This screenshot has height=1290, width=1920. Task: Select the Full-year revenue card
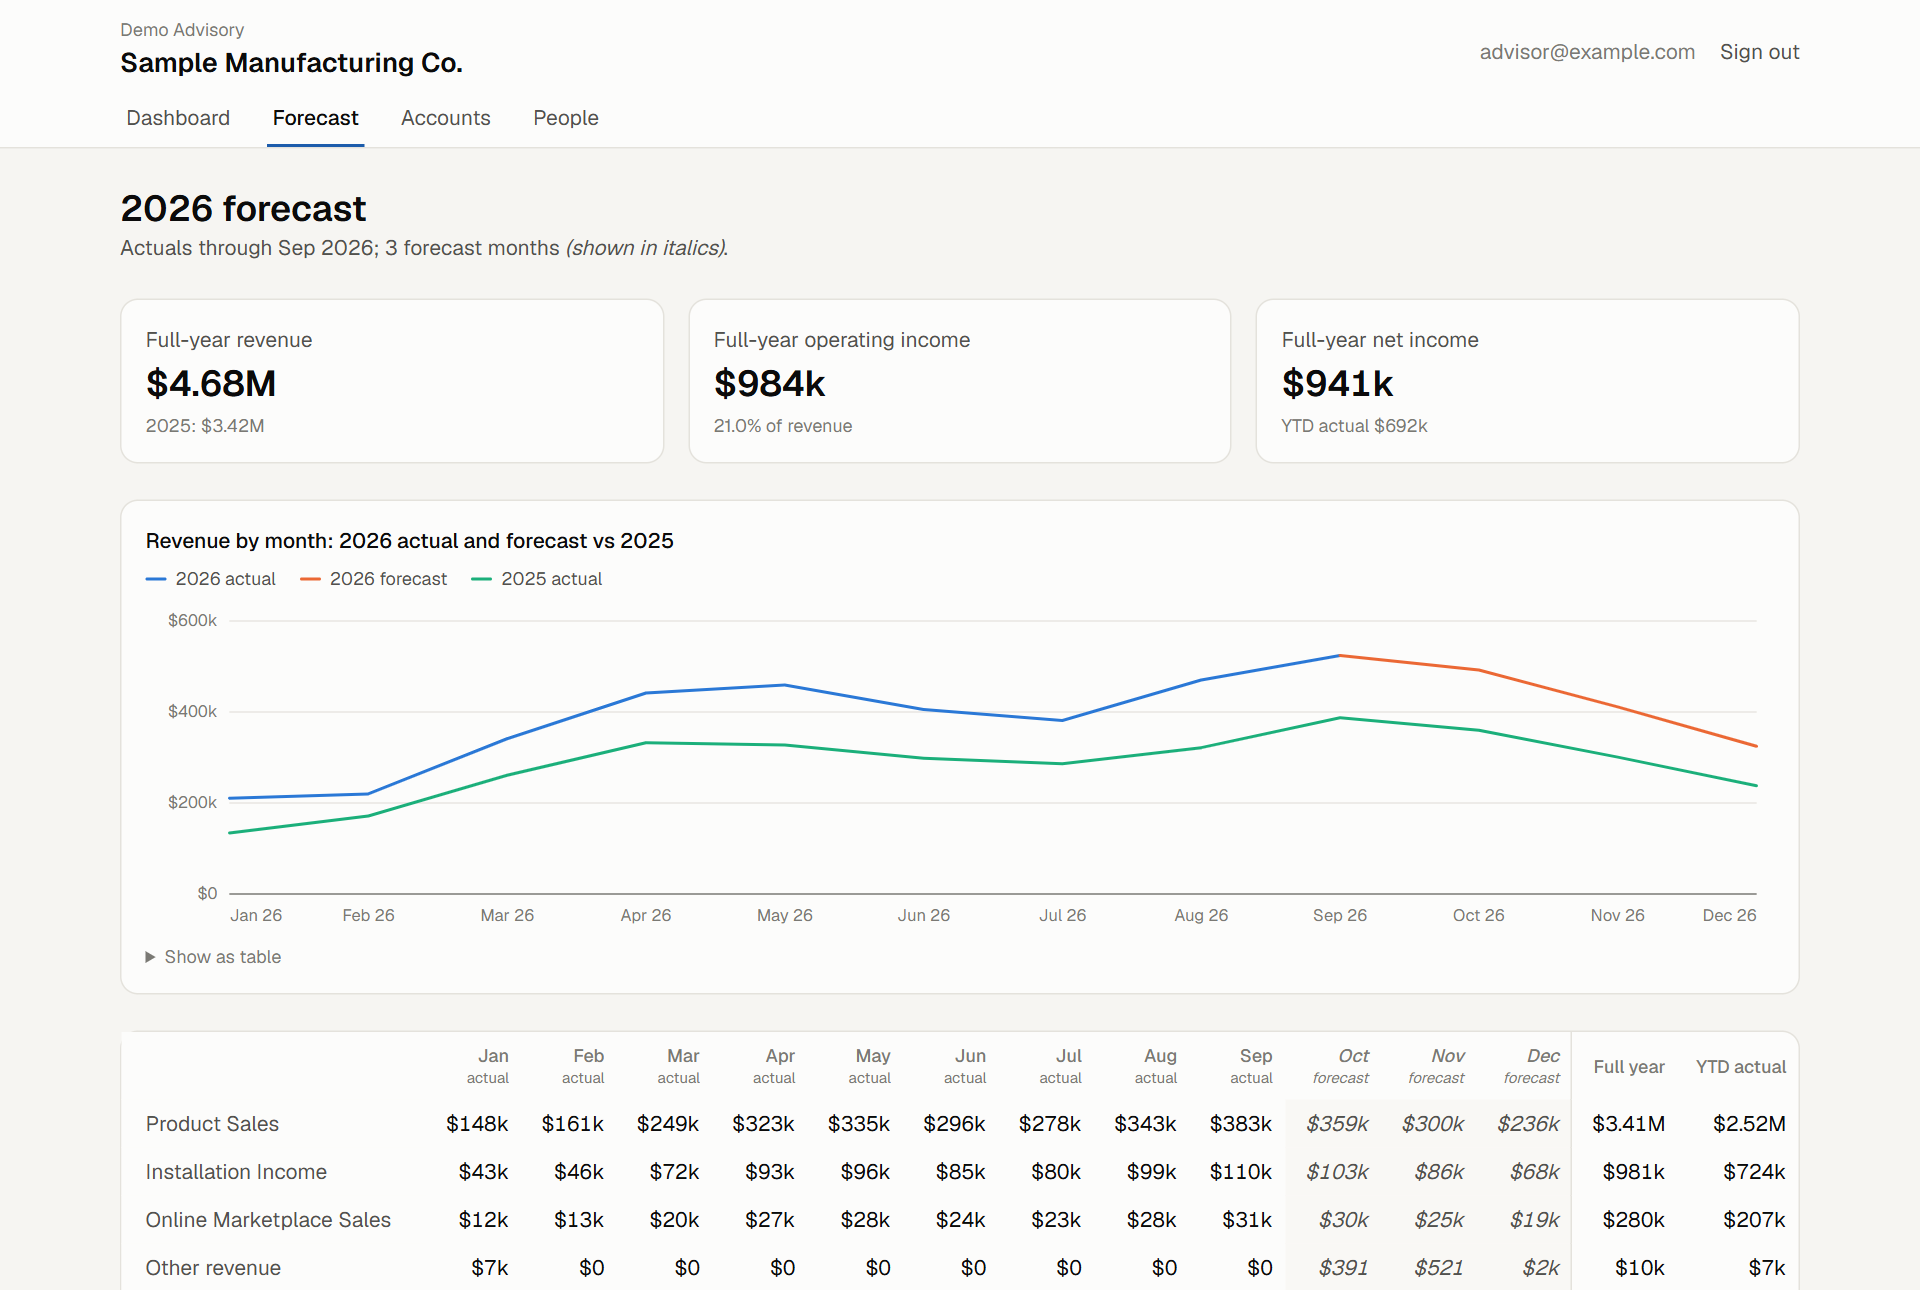[x=392, y=381]
